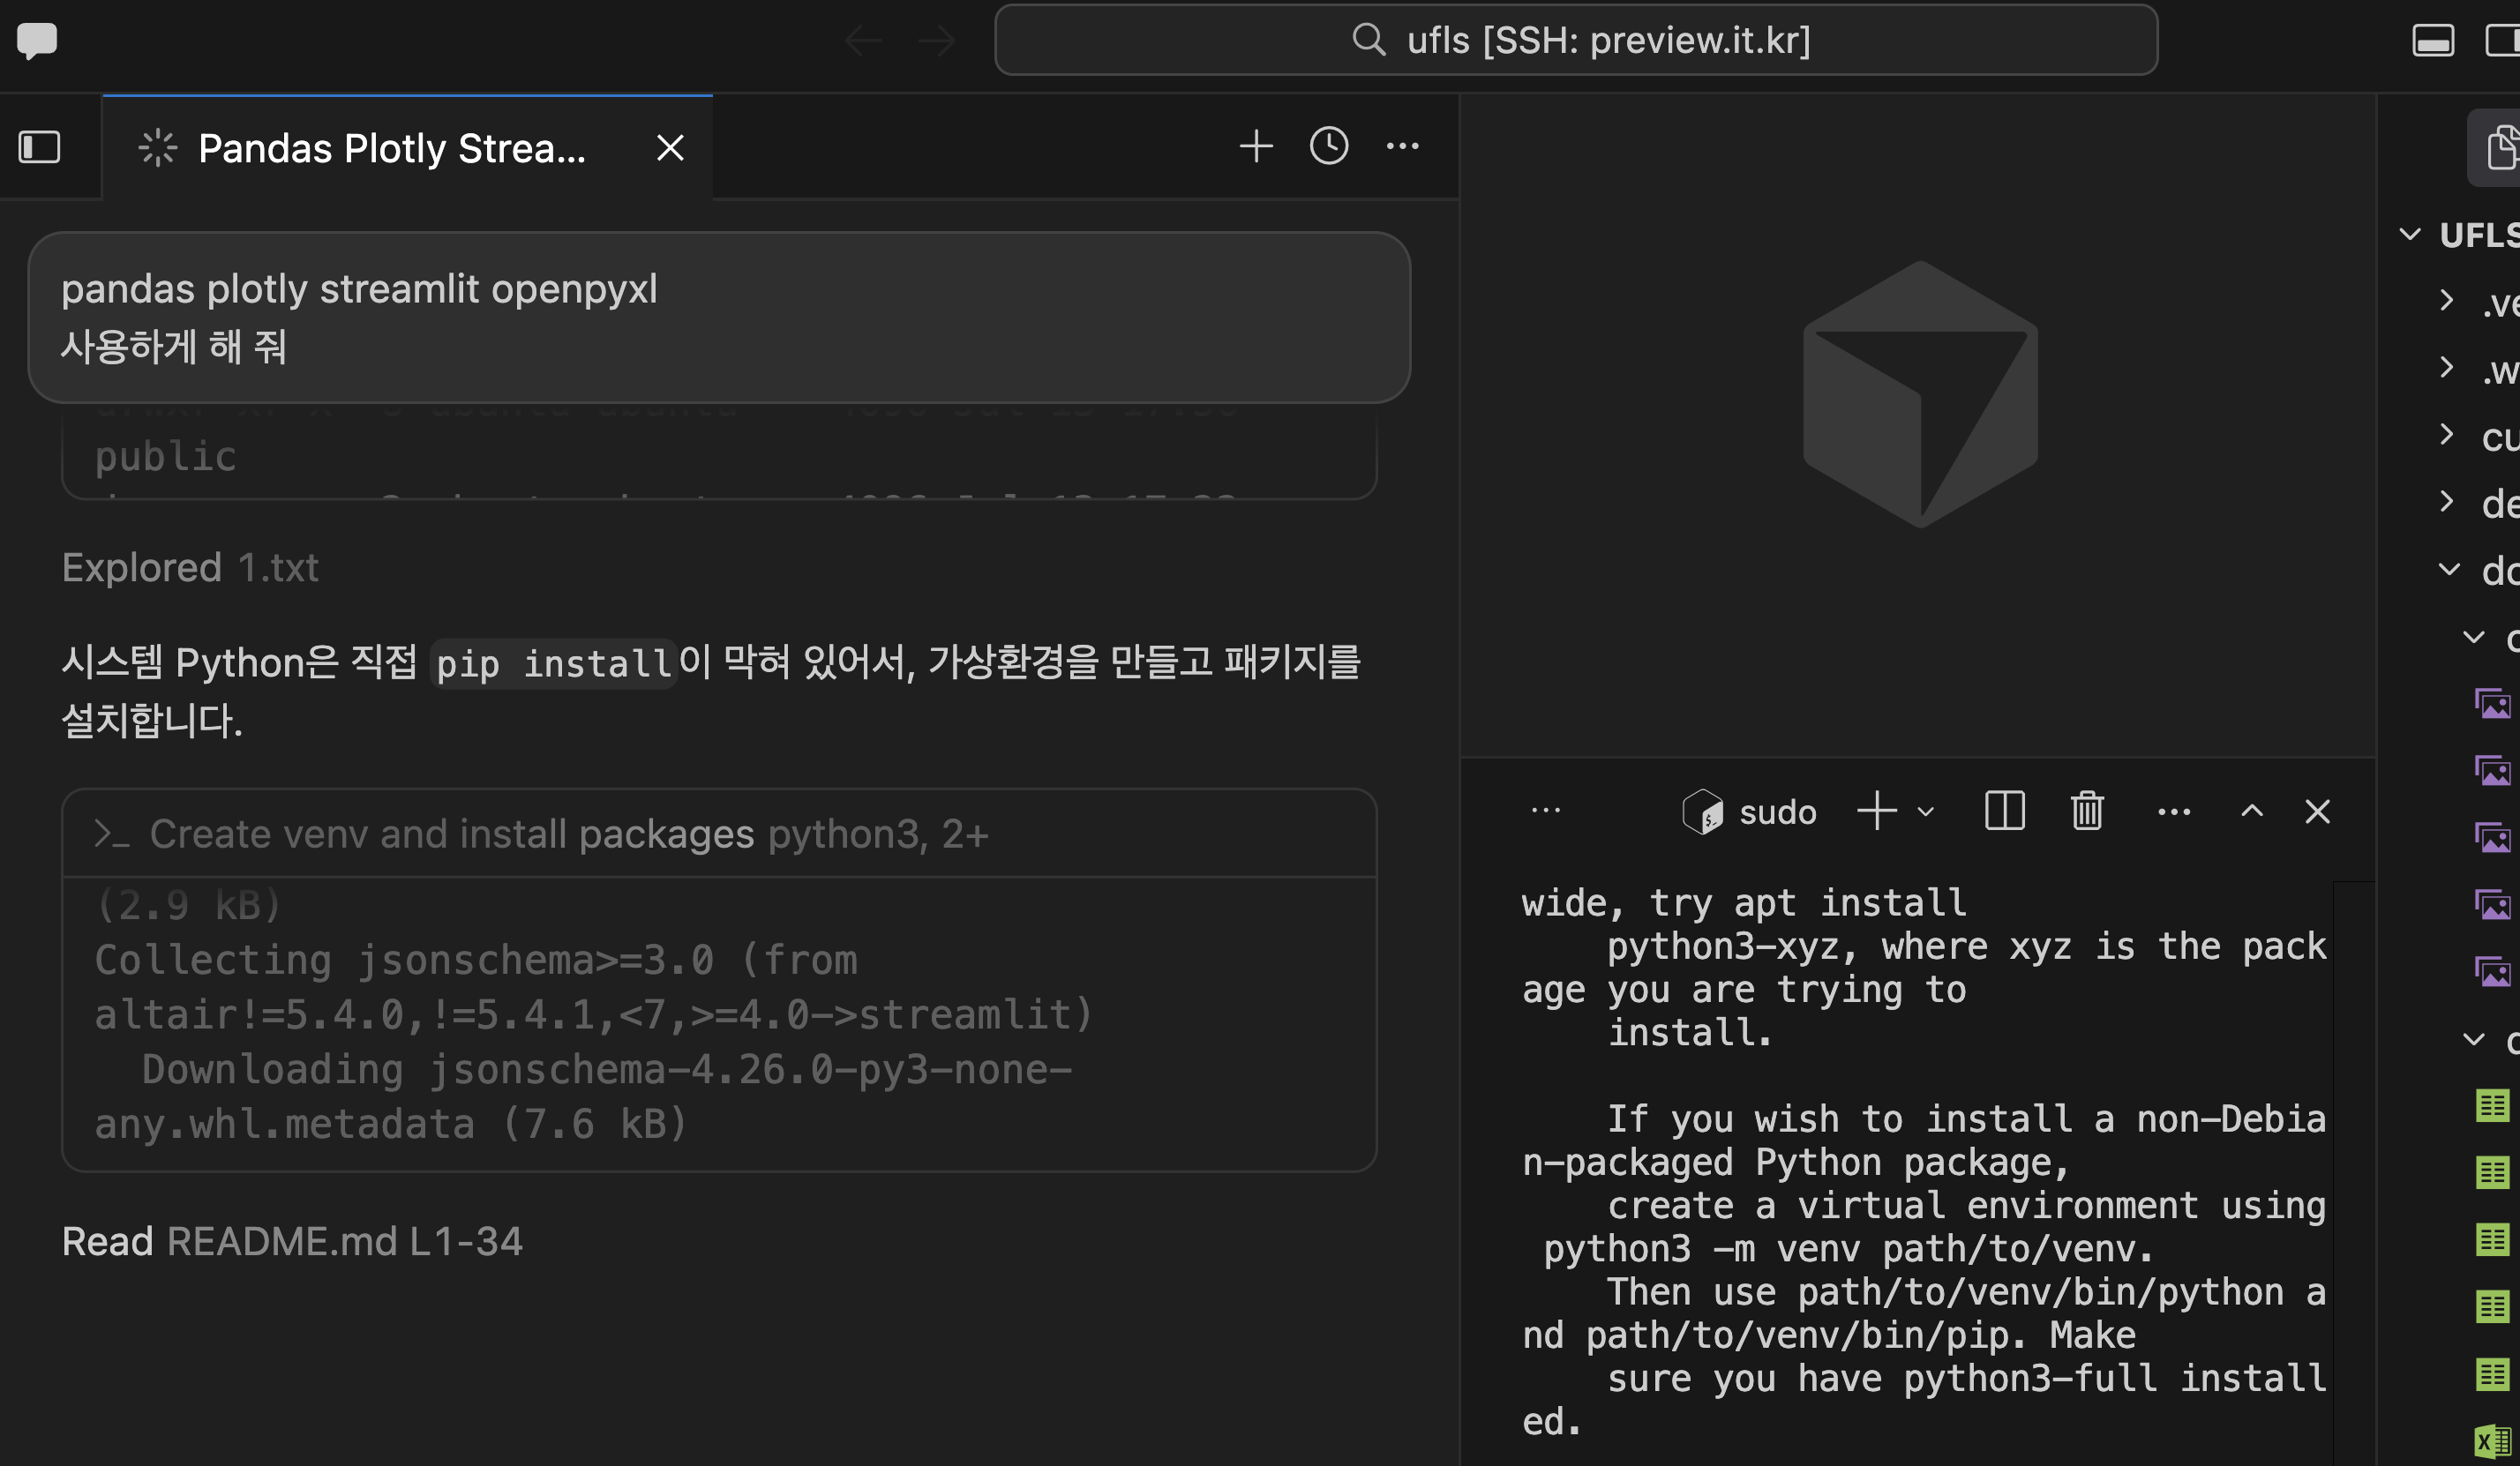Viewport: 2520px width, 1466px height.
Task: Kill the terminal with the trash icon
Action: pyautogui.click(x=2087, y=810)
